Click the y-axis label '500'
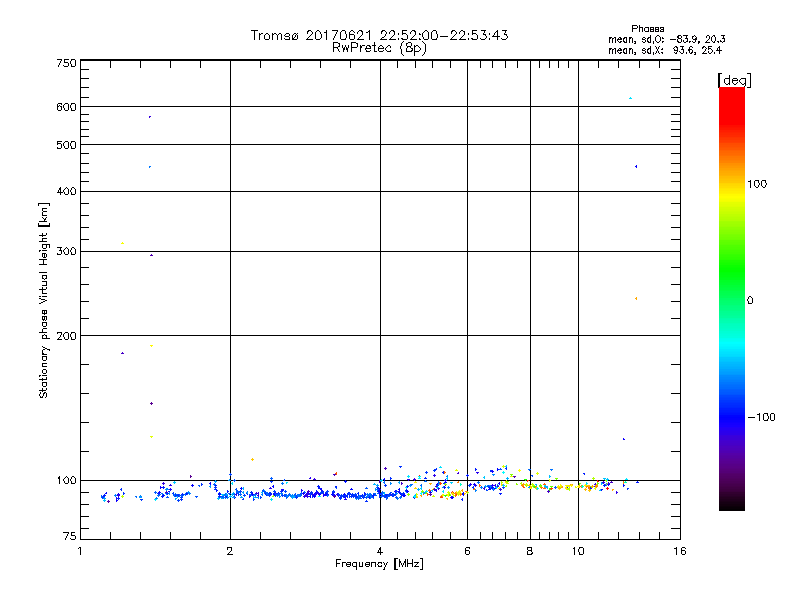The image size is (800, 600). 66,145
